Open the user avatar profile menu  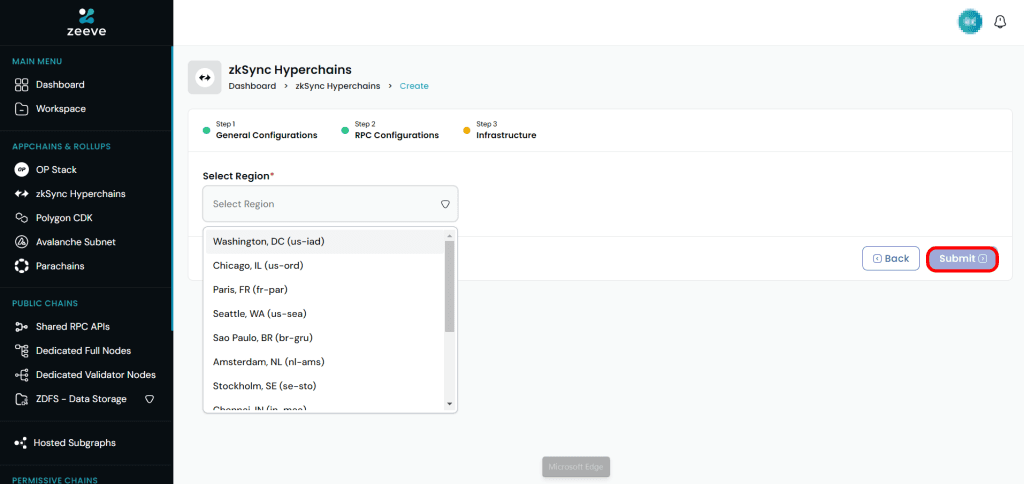(970, 22)
